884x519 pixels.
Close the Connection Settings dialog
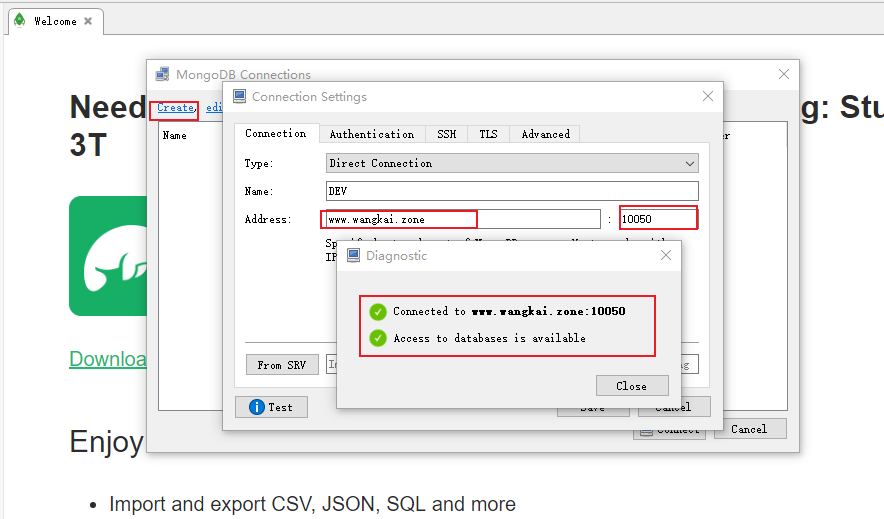(708, 96)
